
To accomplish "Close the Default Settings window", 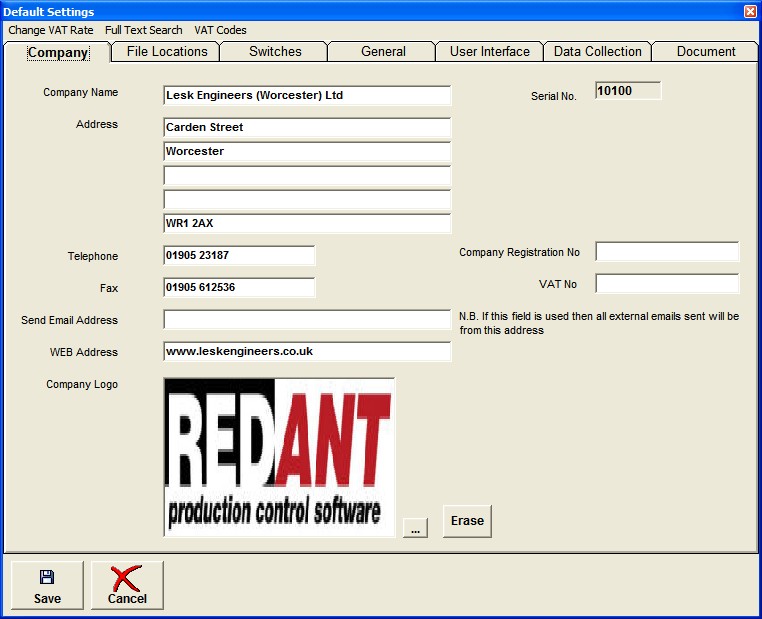I will point(750,11).
